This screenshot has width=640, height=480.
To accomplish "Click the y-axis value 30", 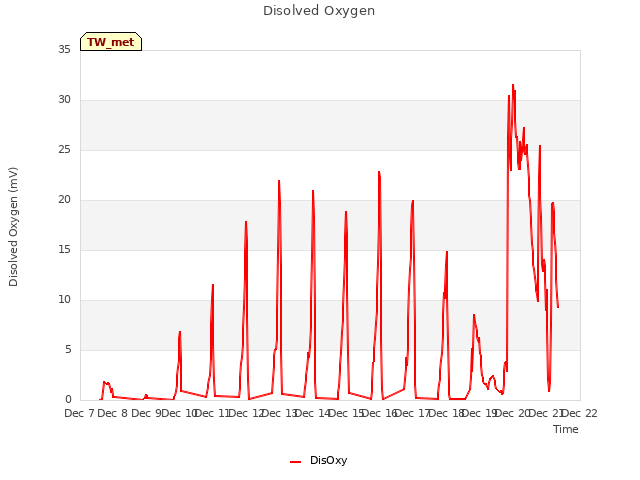I will pos(64,100).
